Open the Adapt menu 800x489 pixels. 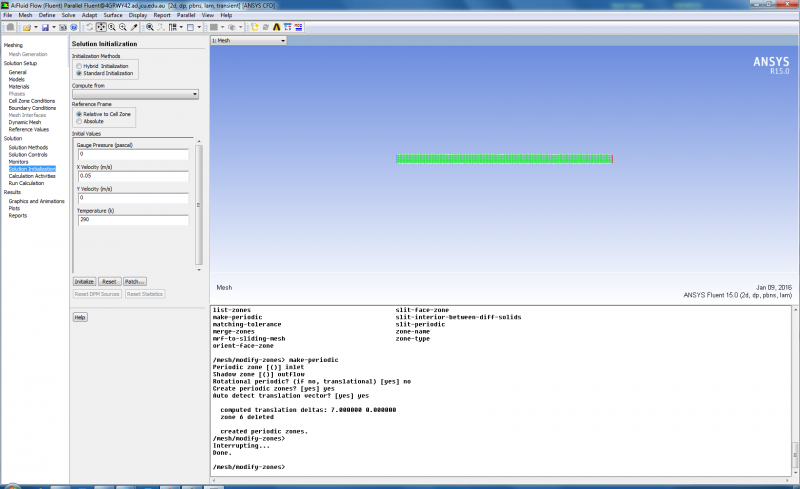(89, 15)
